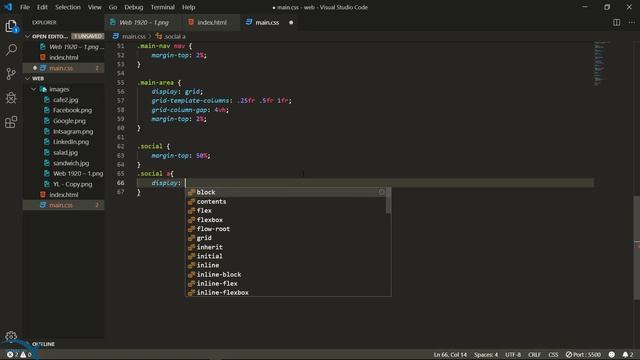Click the feedback smiley in status bar
The image size is (640, 360).
click(x=611, y=354)
